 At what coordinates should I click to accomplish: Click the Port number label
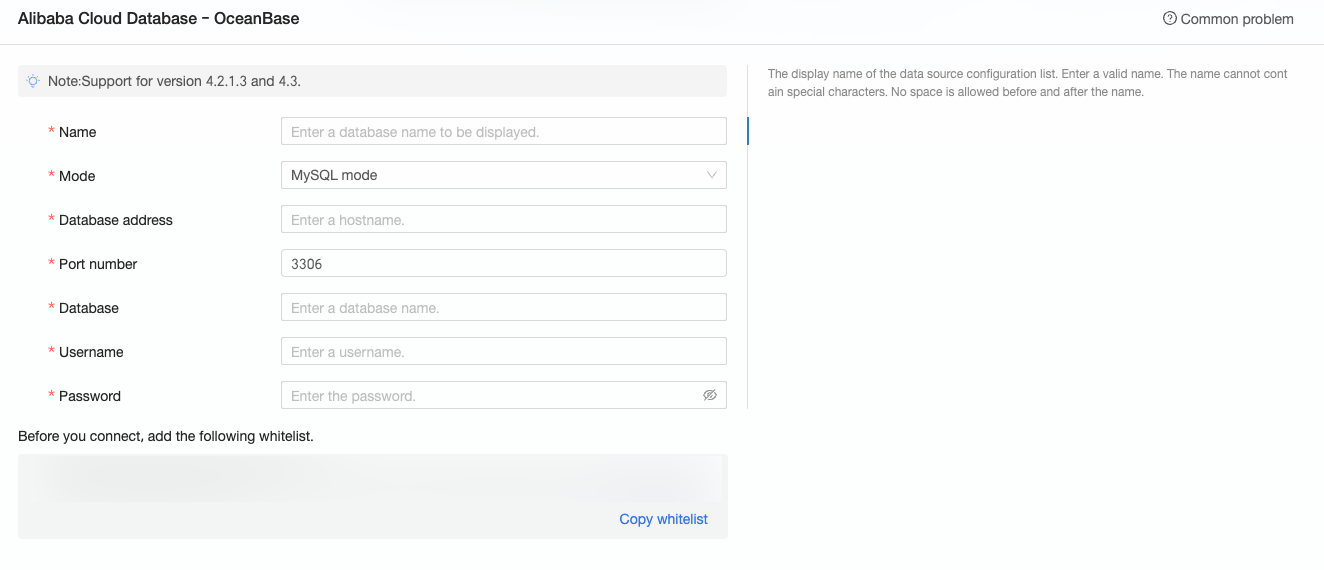98,264
